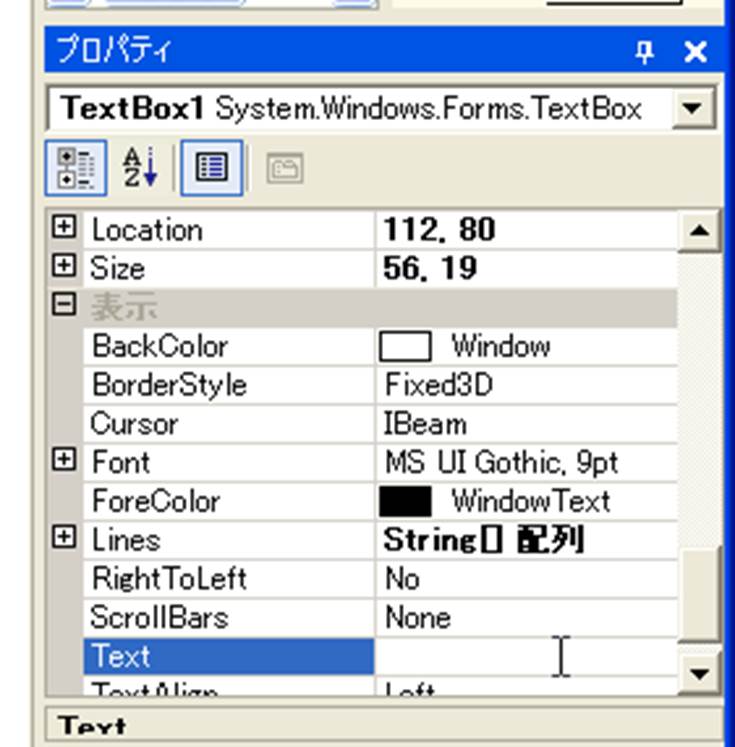Click the ForeColor black color swatch
Image resolution: width=735 pixels, height=747 pixels.
click(x=406, y=501)
